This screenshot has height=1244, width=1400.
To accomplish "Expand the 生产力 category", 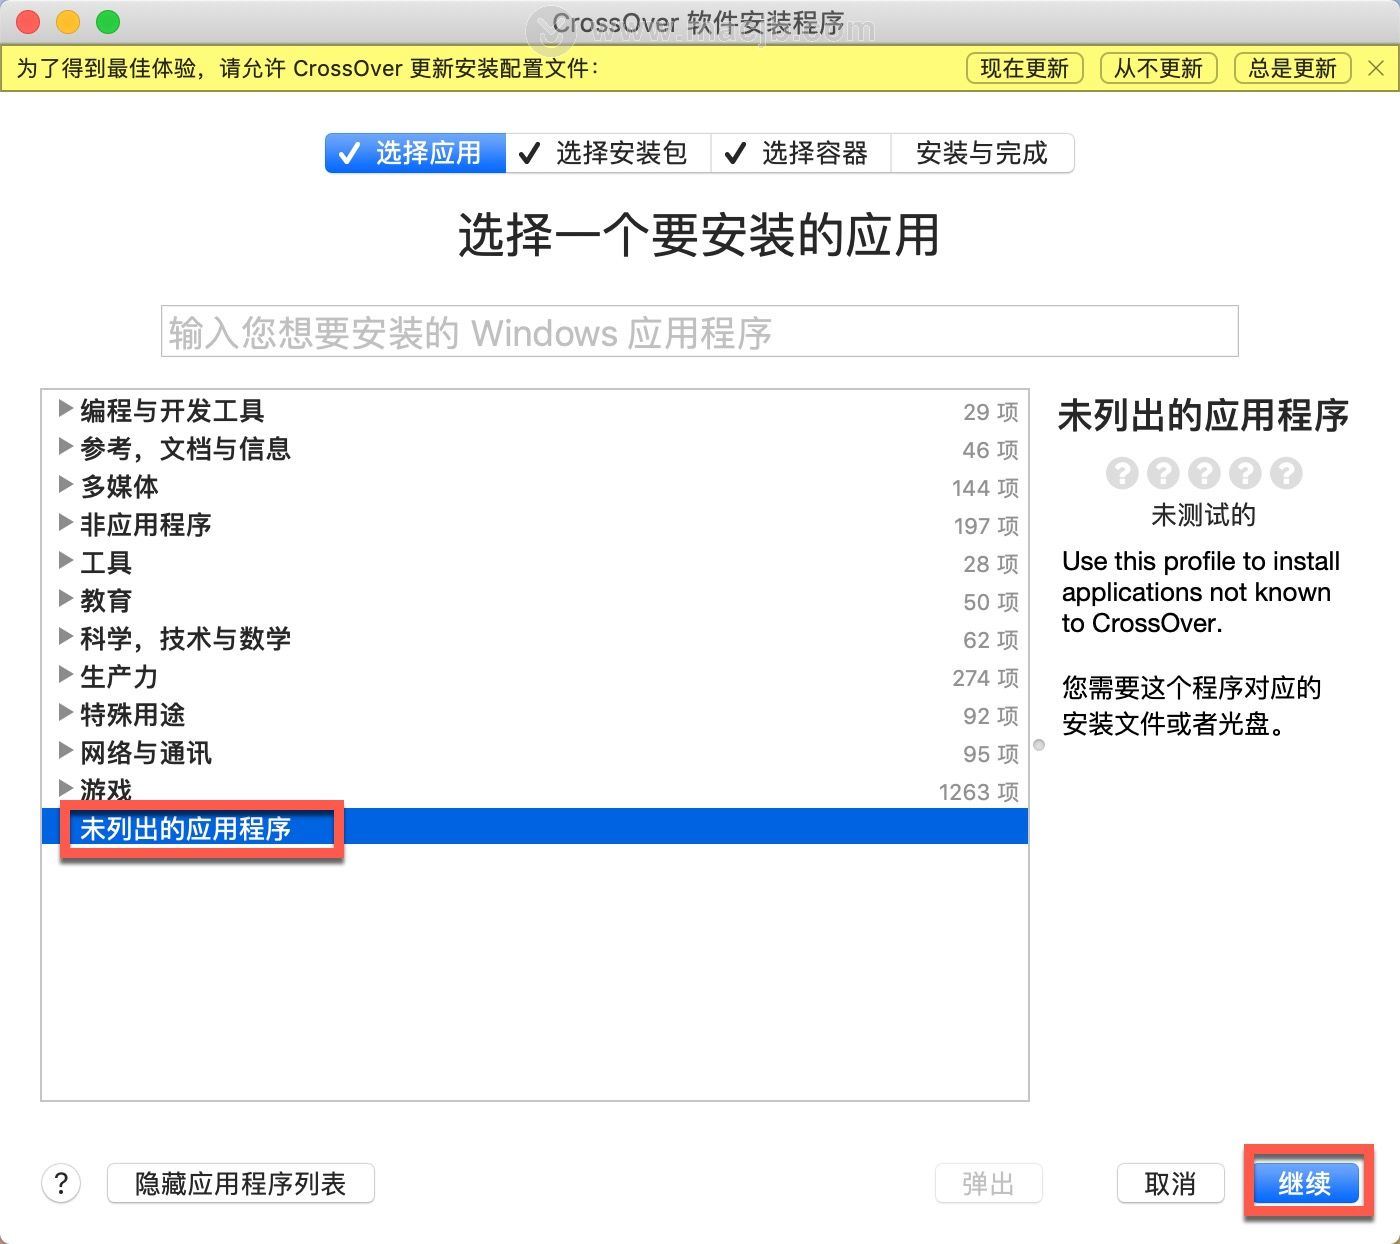I will 65,674.
